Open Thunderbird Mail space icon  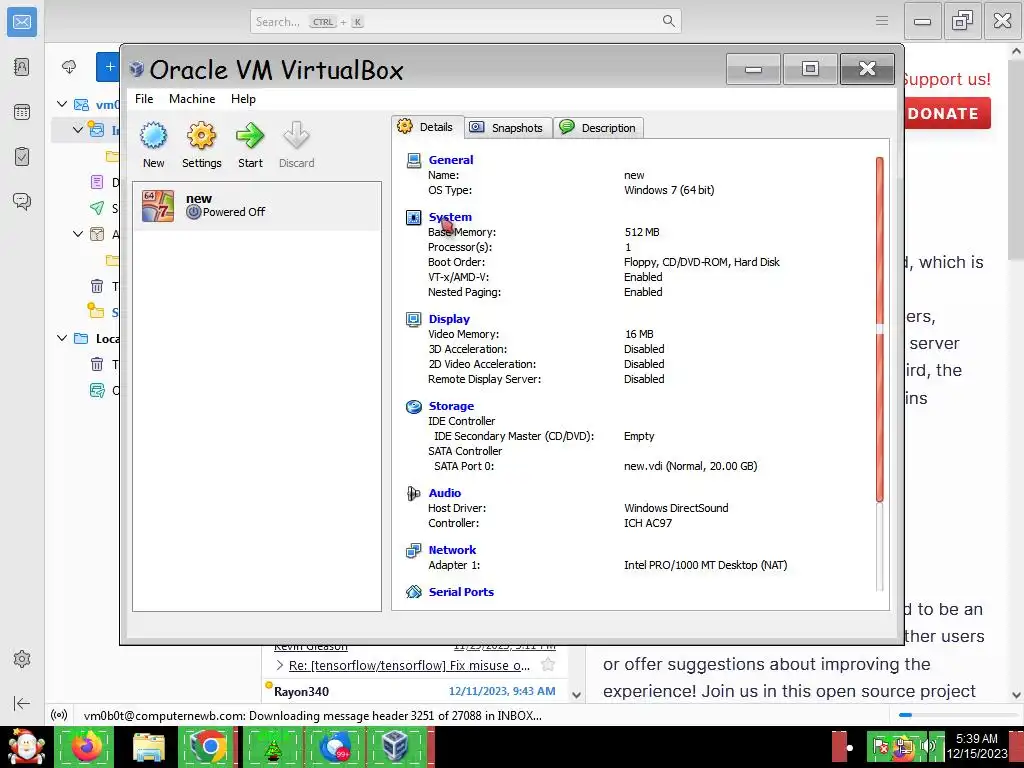click(x=22, y=22)
